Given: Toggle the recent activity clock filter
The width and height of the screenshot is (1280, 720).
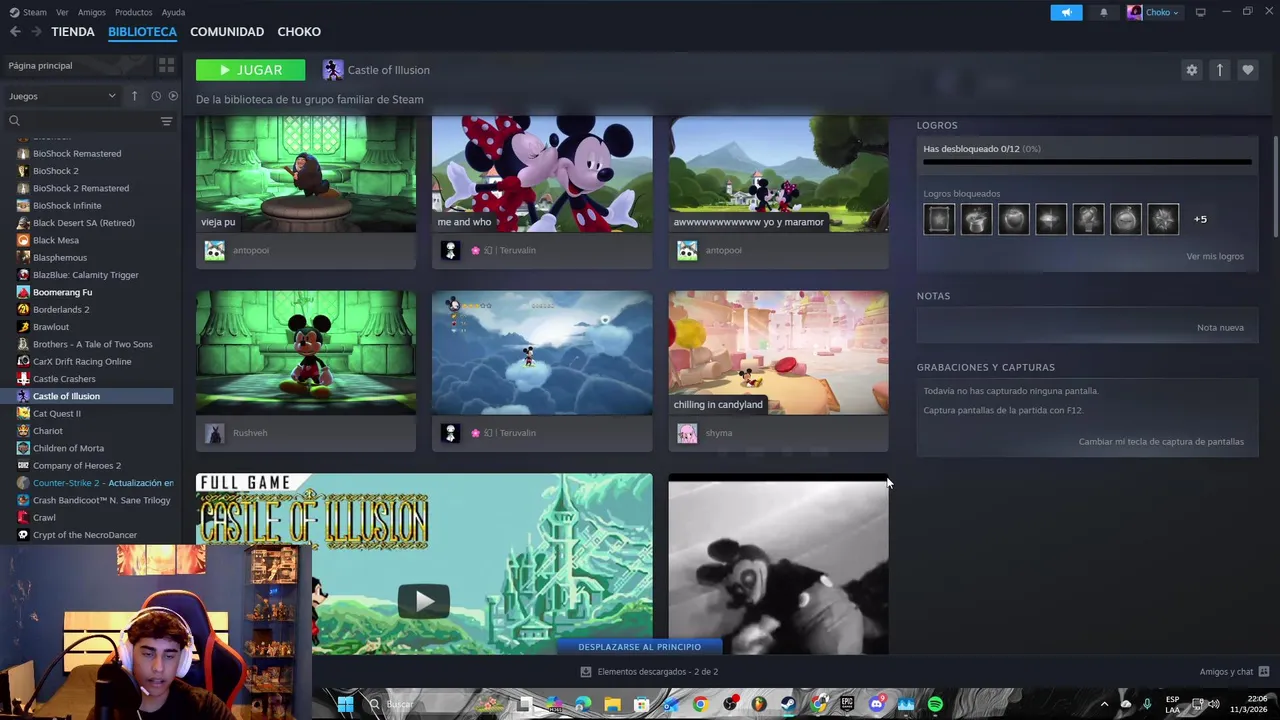Looking at the screenshot, I should coord(156,96).
